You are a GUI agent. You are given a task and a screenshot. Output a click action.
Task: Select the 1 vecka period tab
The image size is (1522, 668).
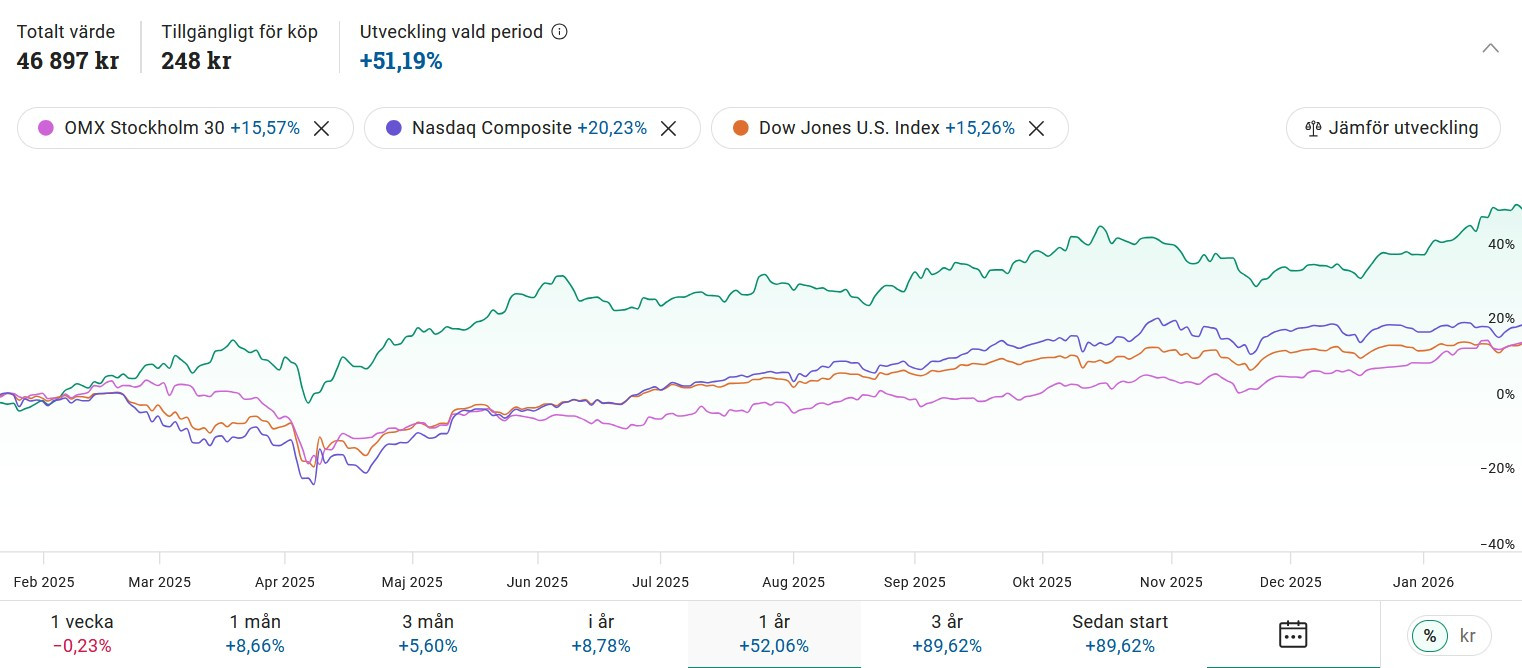tap(82, 634)
